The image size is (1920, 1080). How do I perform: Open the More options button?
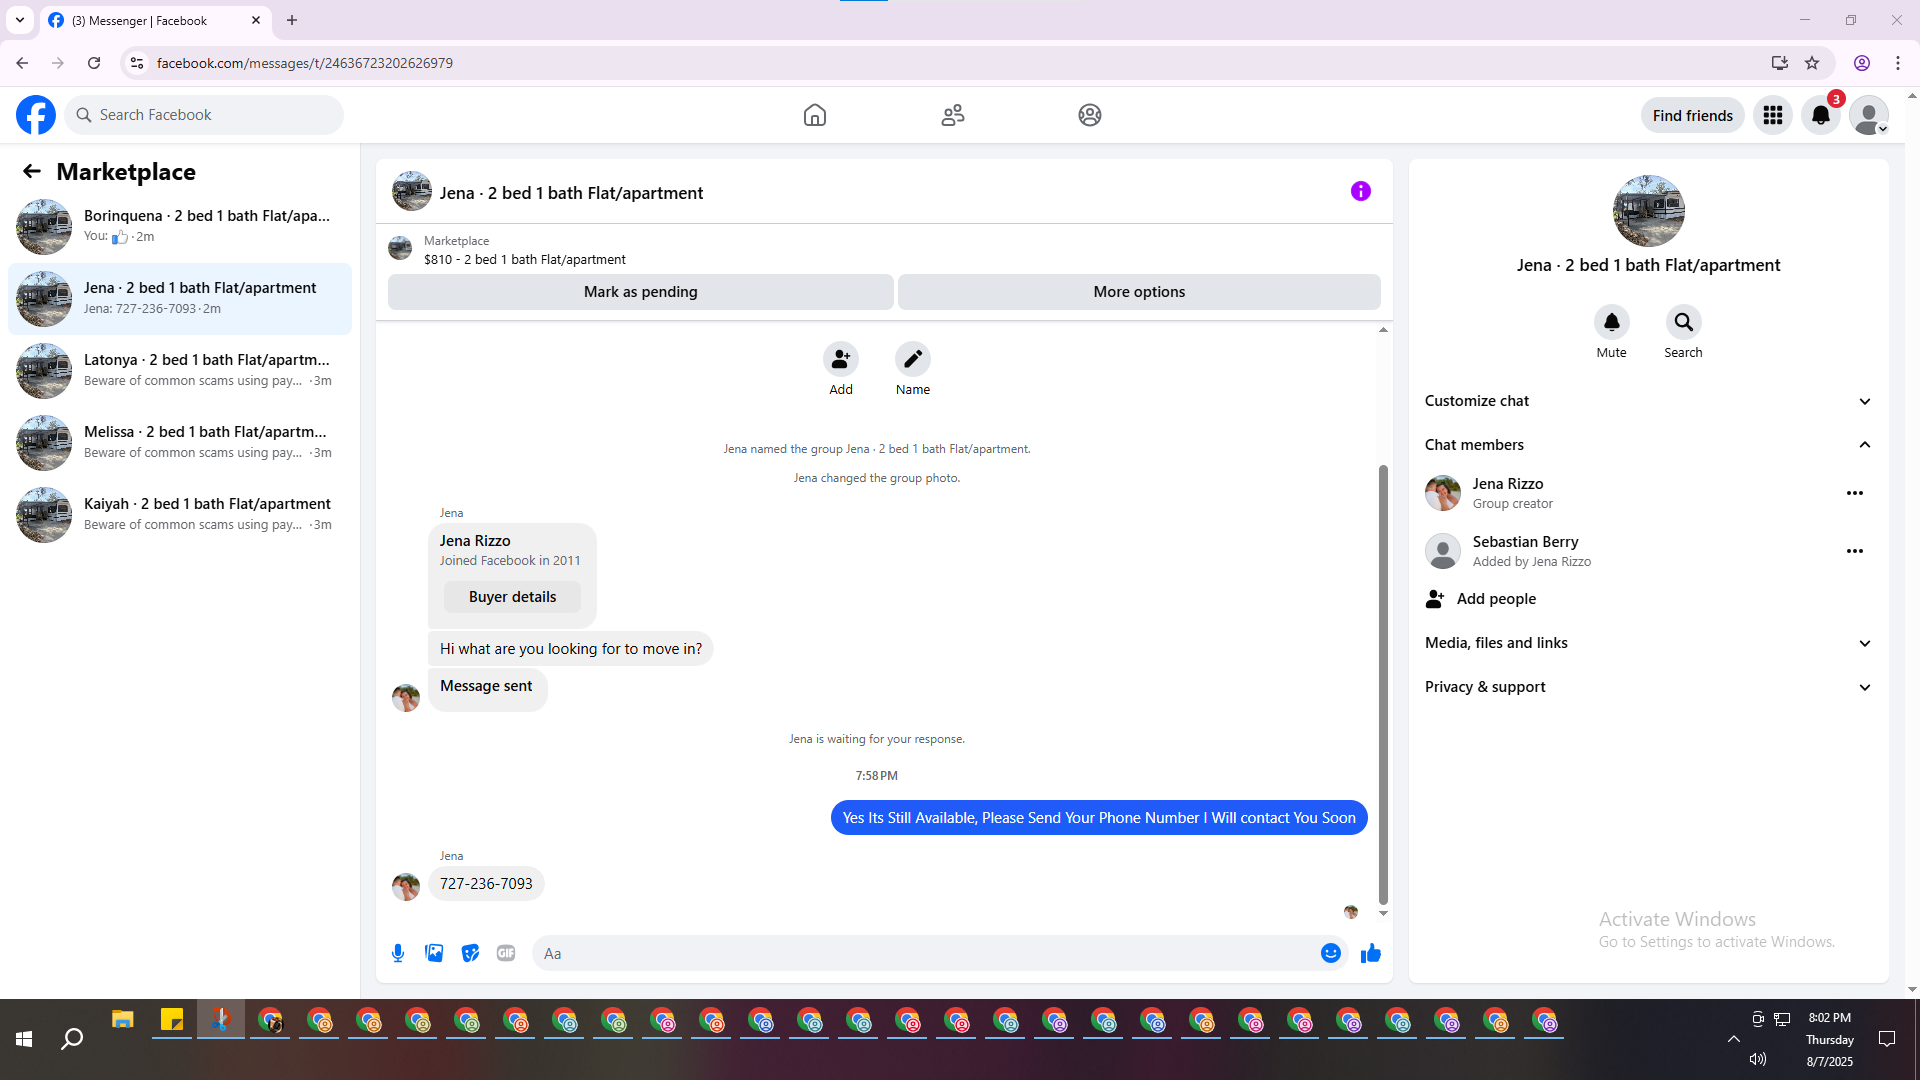click(1139, 292)
